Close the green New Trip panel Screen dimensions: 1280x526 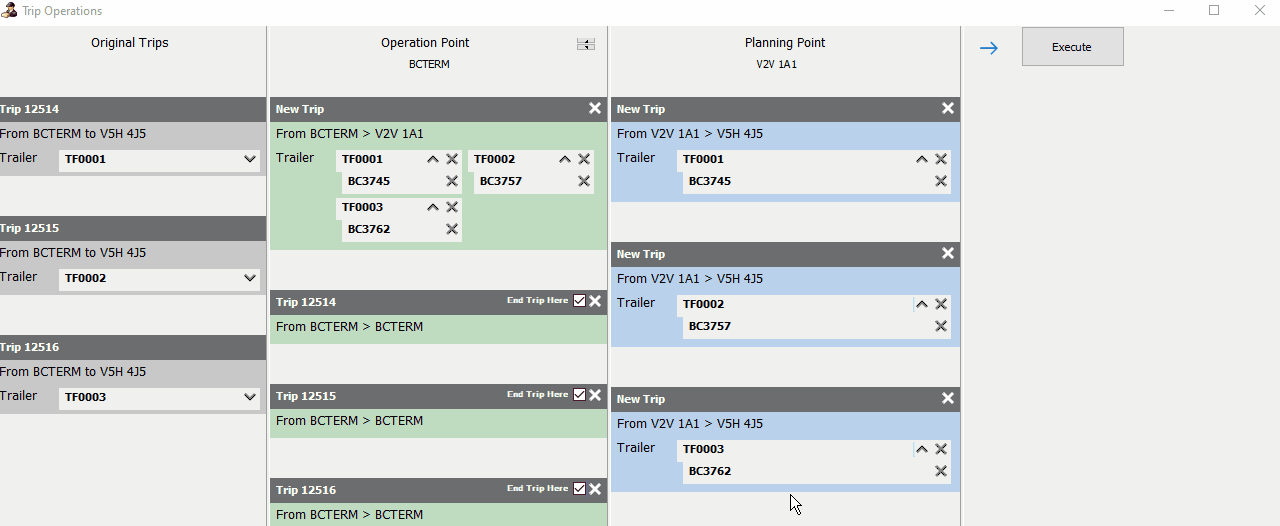[595, 109]
